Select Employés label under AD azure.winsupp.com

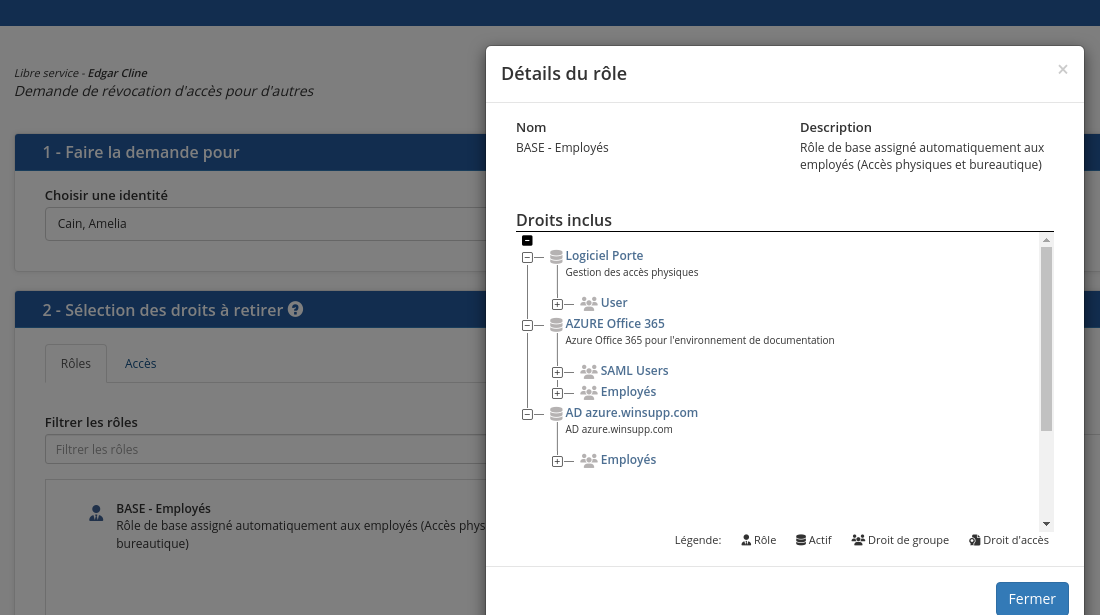pyautogui.click(x=628, y=459)
